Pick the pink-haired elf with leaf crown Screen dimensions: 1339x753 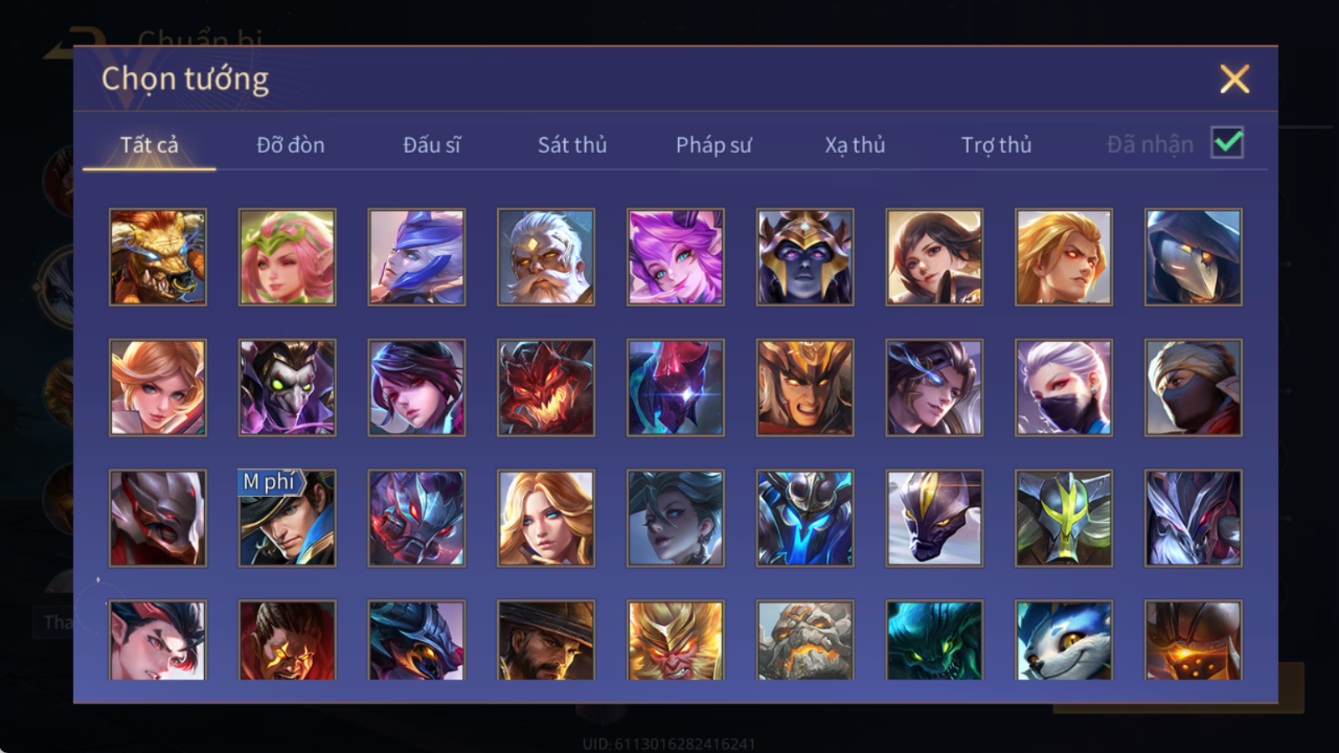click(287, 257)
